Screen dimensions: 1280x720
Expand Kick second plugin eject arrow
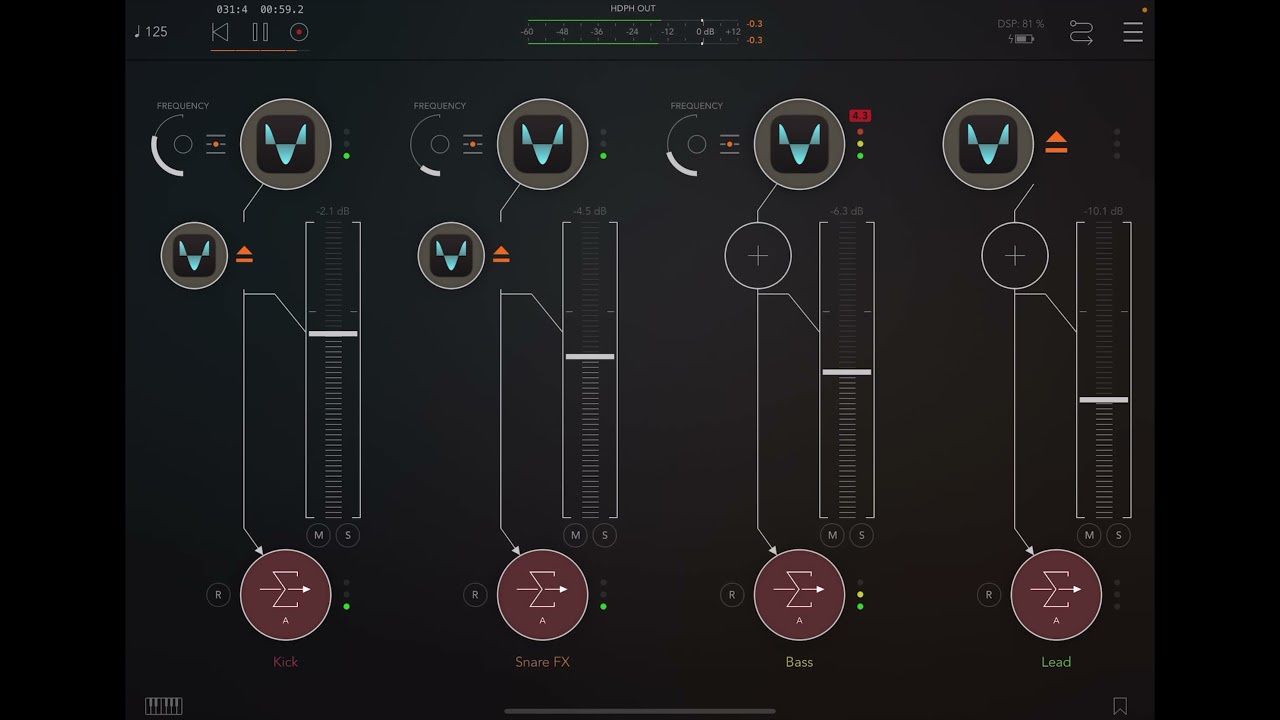[x=244, y=255]
